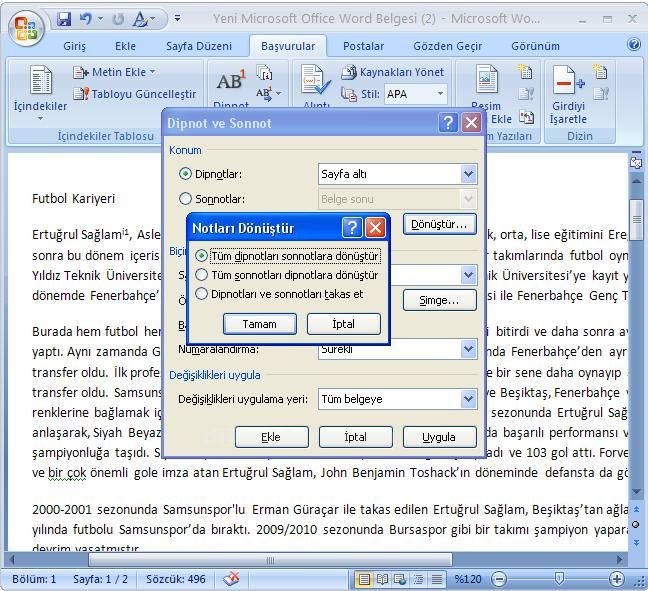Save the document with the floppy icon
This screenshot has height=591, width=648.
click(x=64, y=19)
